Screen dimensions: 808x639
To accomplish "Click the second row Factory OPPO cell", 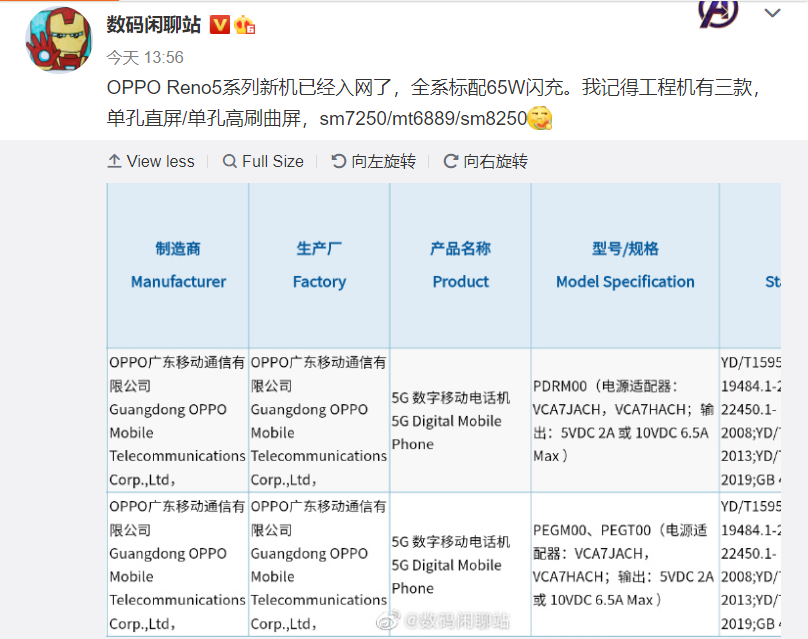I will coord(319,565).
